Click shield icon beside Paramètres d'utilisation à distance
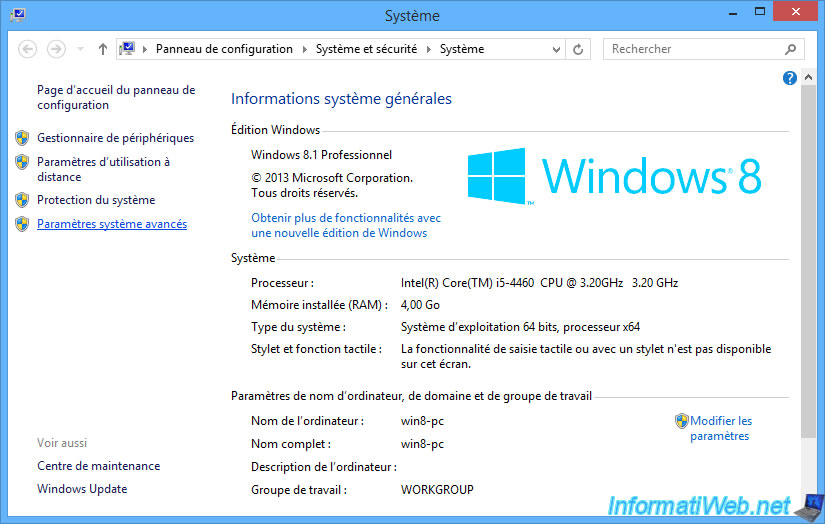 point(22,162)
